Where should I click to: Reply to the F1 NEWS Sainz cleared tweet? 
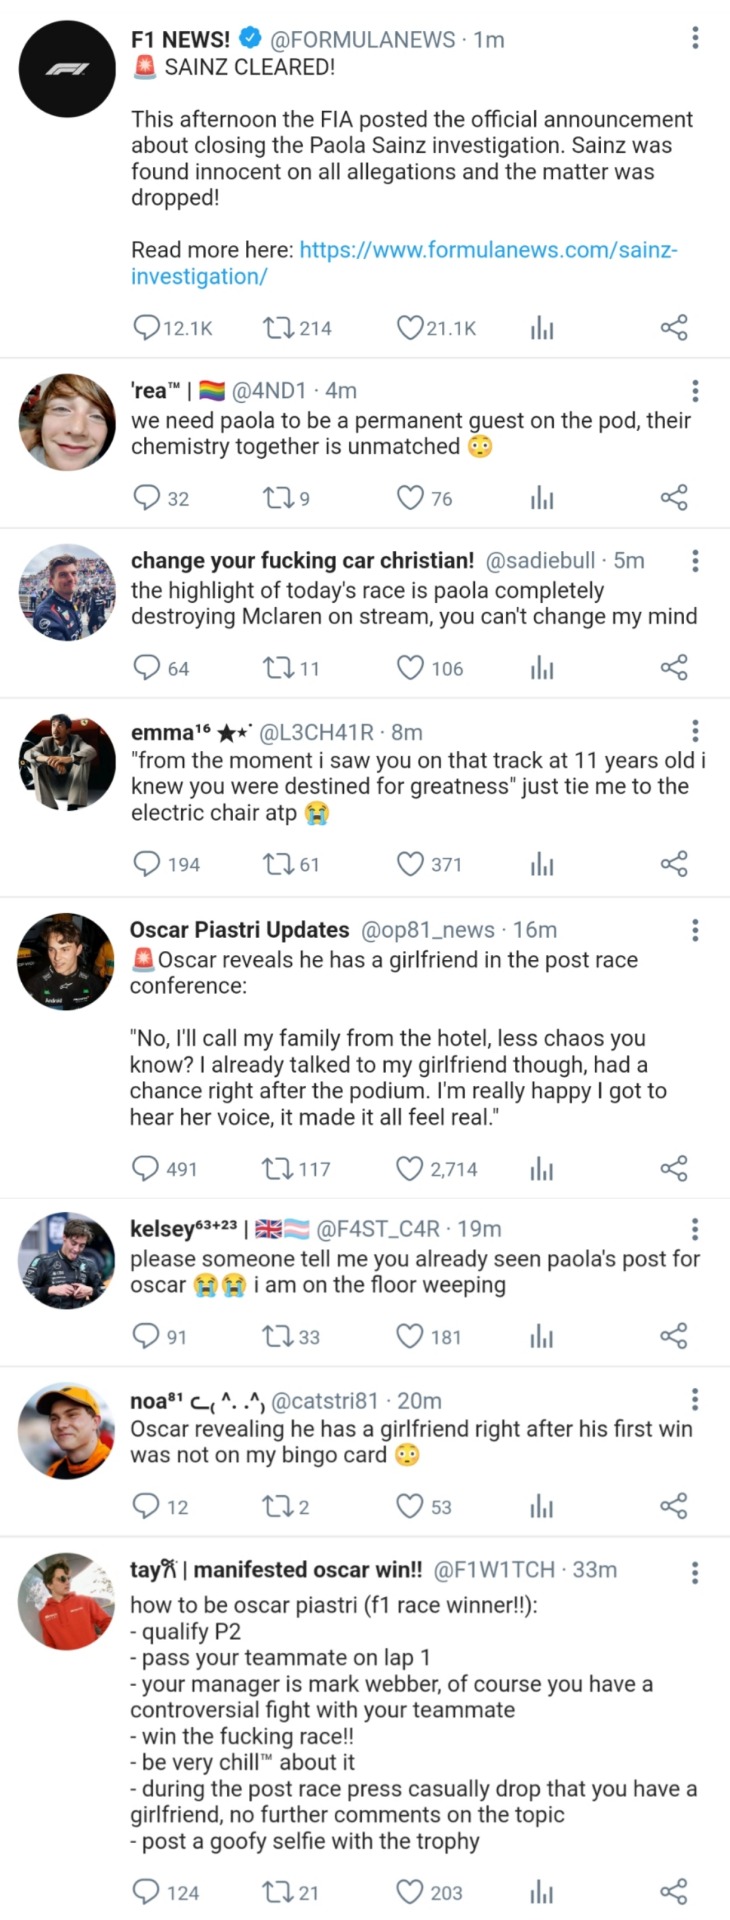tap(147, 328)
